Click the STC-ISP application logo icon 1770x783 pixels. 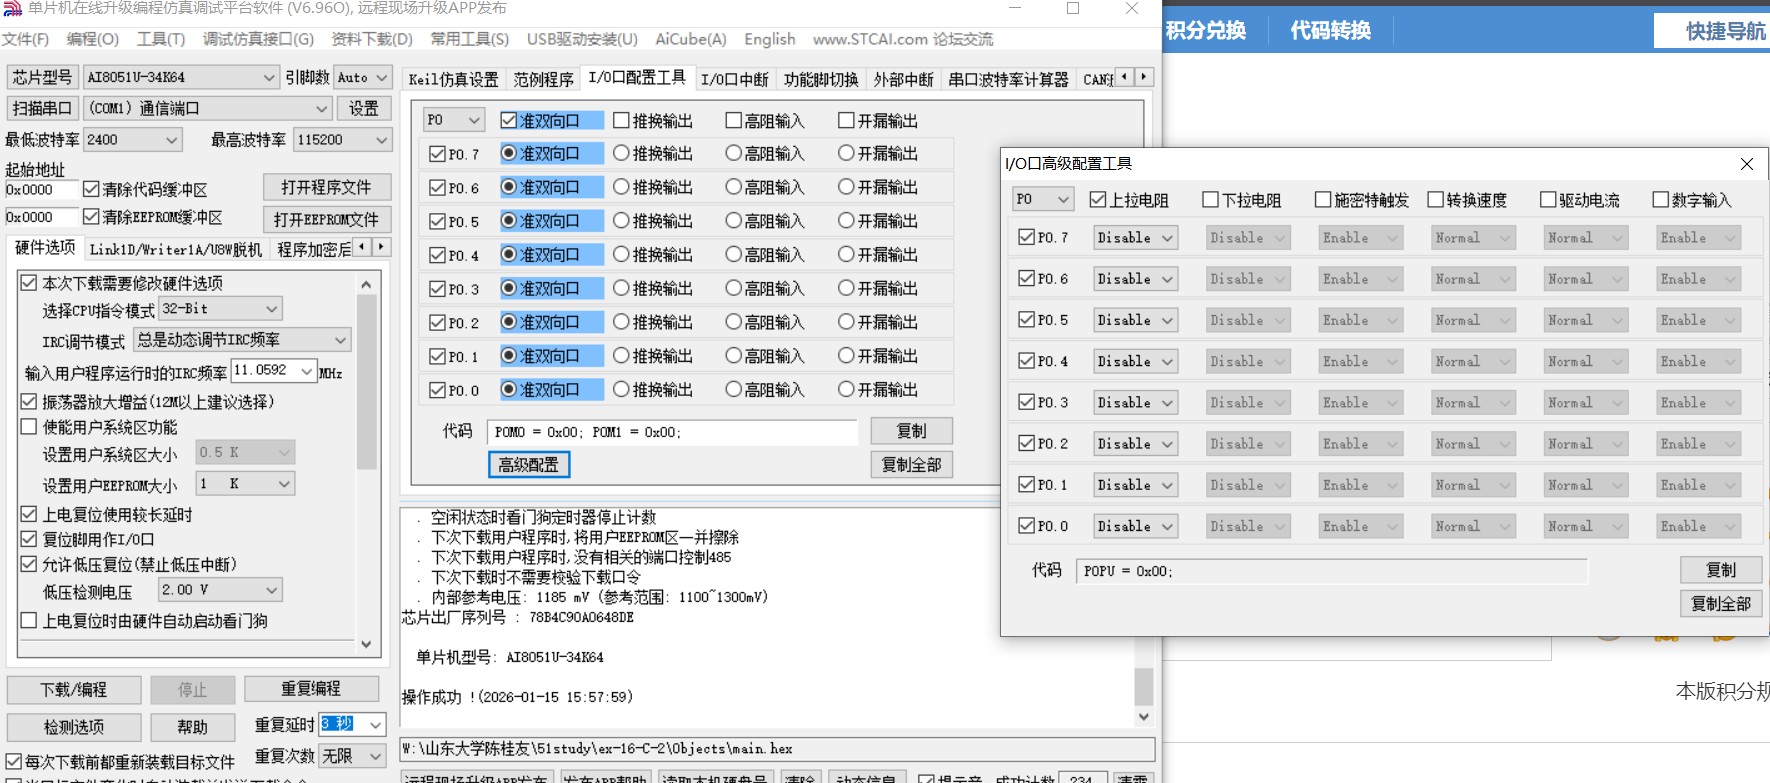[x=12, y=8]
